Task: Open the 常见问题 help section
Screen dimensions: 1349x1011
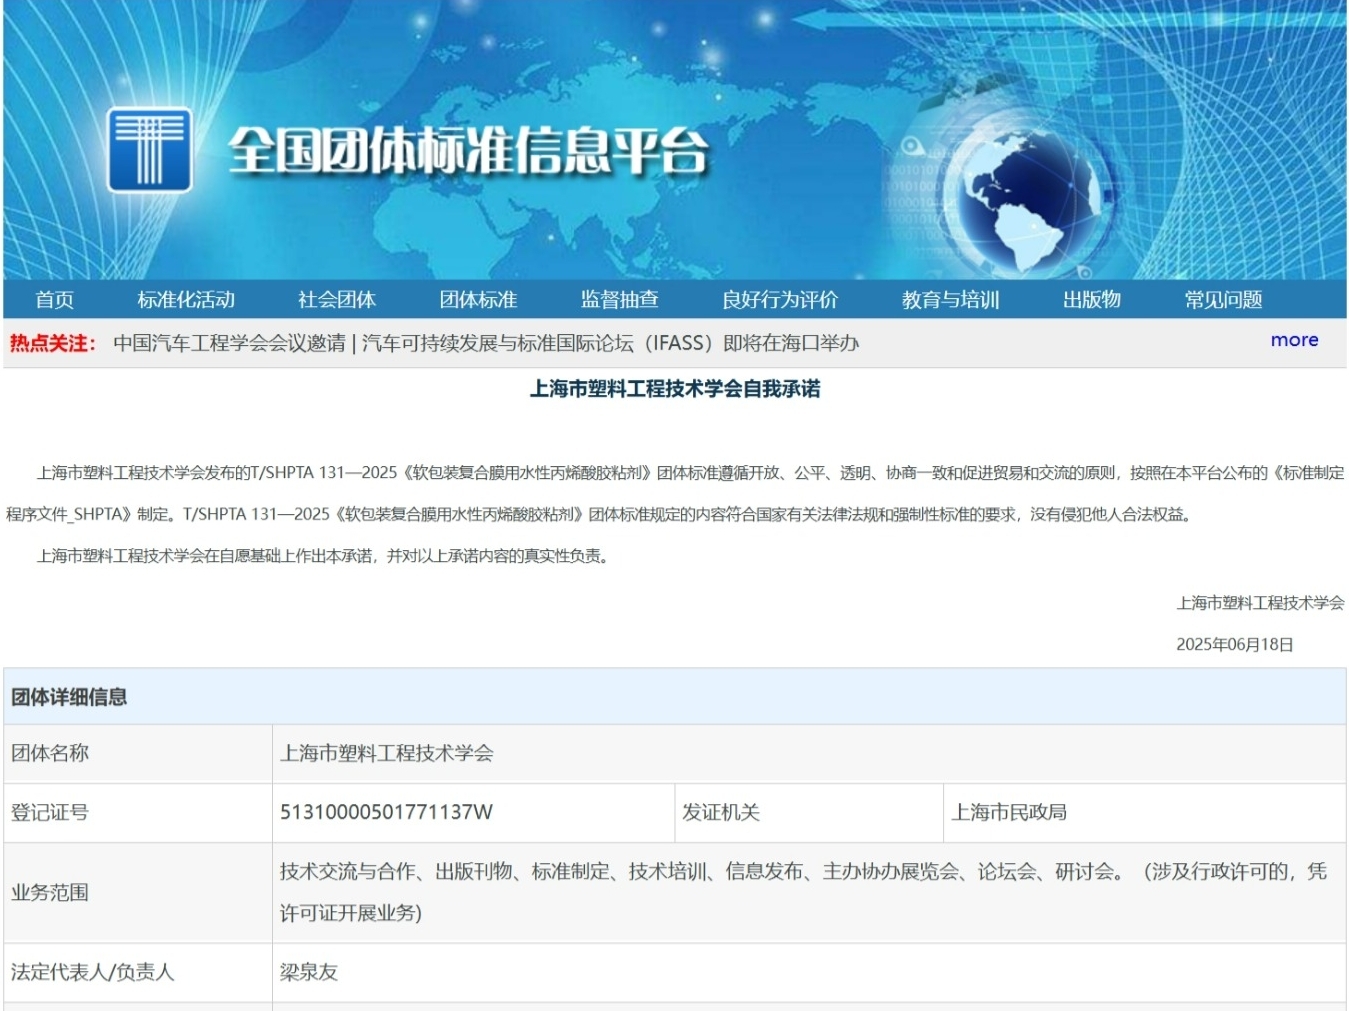Action: 1224,299
